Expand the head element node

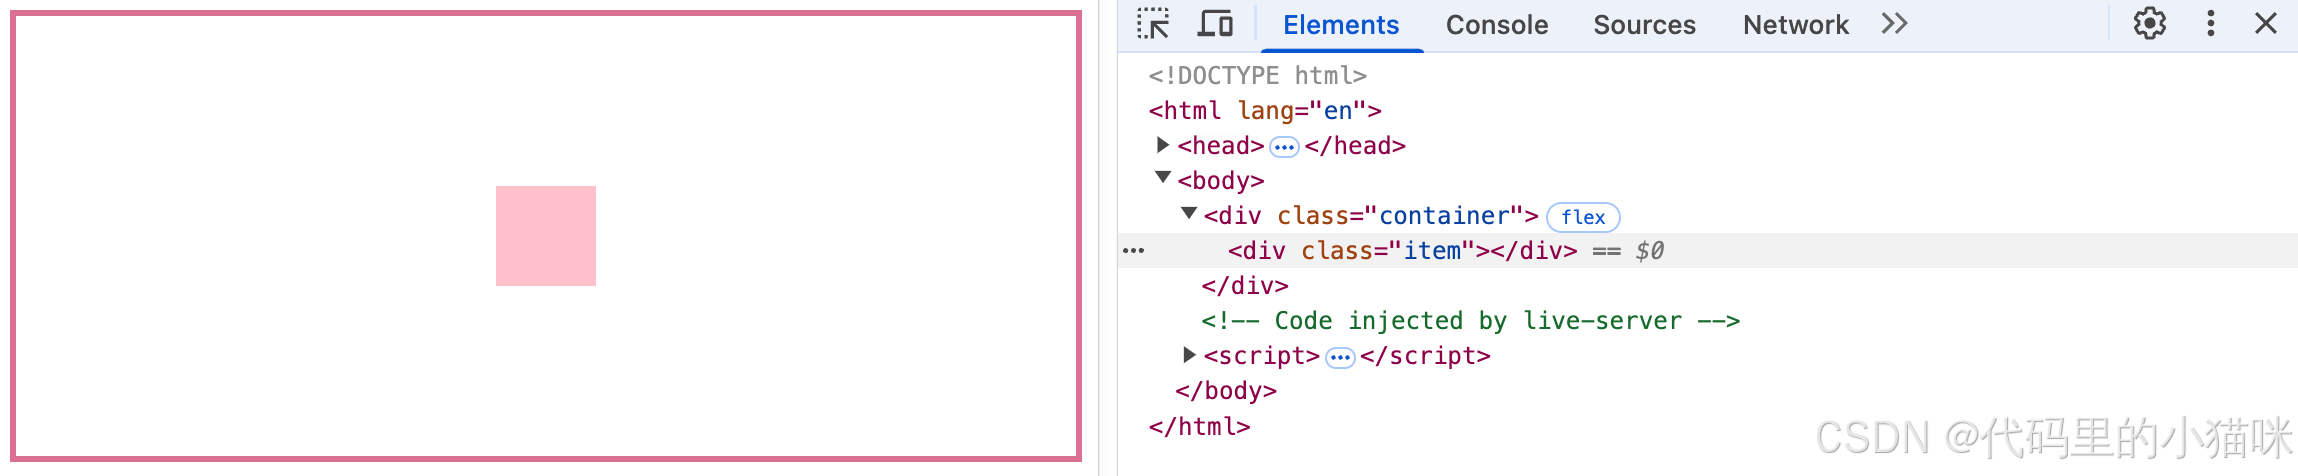pyautogui.click(x=1163, y=145)
